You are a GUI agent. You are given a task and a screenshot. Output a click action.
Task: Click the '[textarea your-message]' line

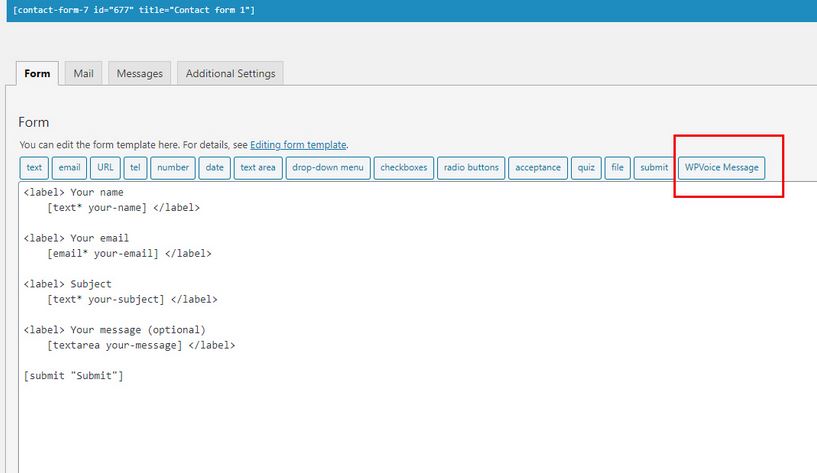pyautogui.click(x=141, y=345)
